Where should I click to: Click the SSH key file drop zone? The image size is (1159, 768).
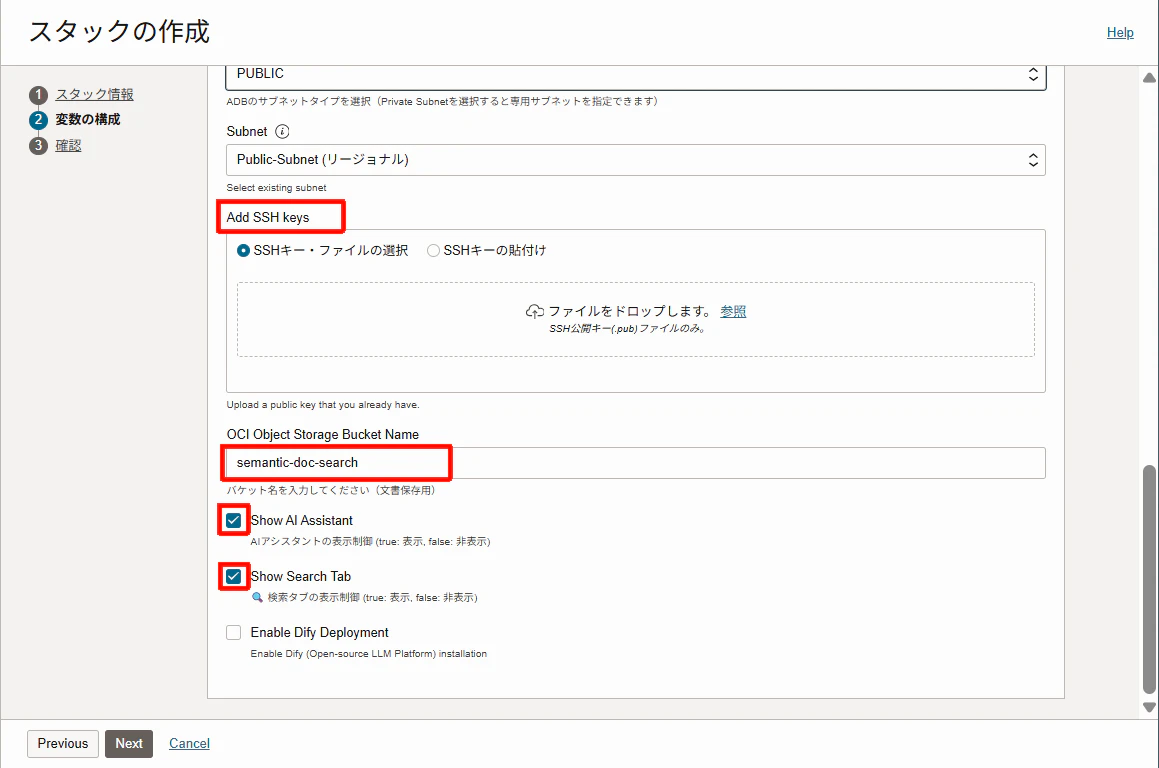(636, 319)
